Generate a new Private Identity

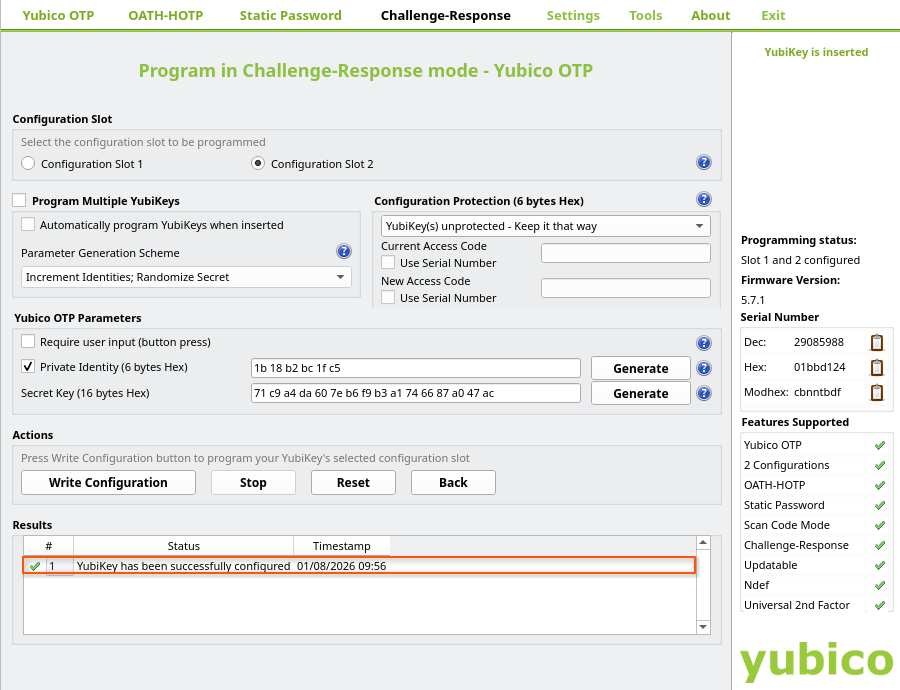pyautogui.click(x=641, y=369)
